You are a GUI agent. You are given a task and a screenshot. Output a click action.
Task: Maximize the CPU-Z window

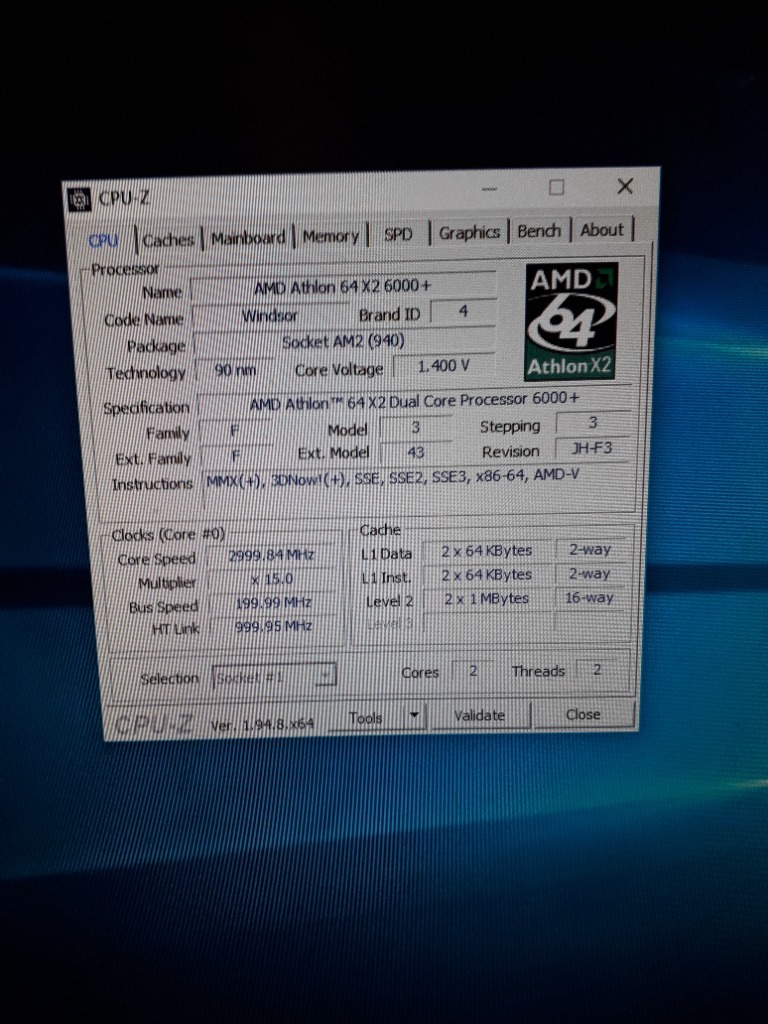coord(556,187)
